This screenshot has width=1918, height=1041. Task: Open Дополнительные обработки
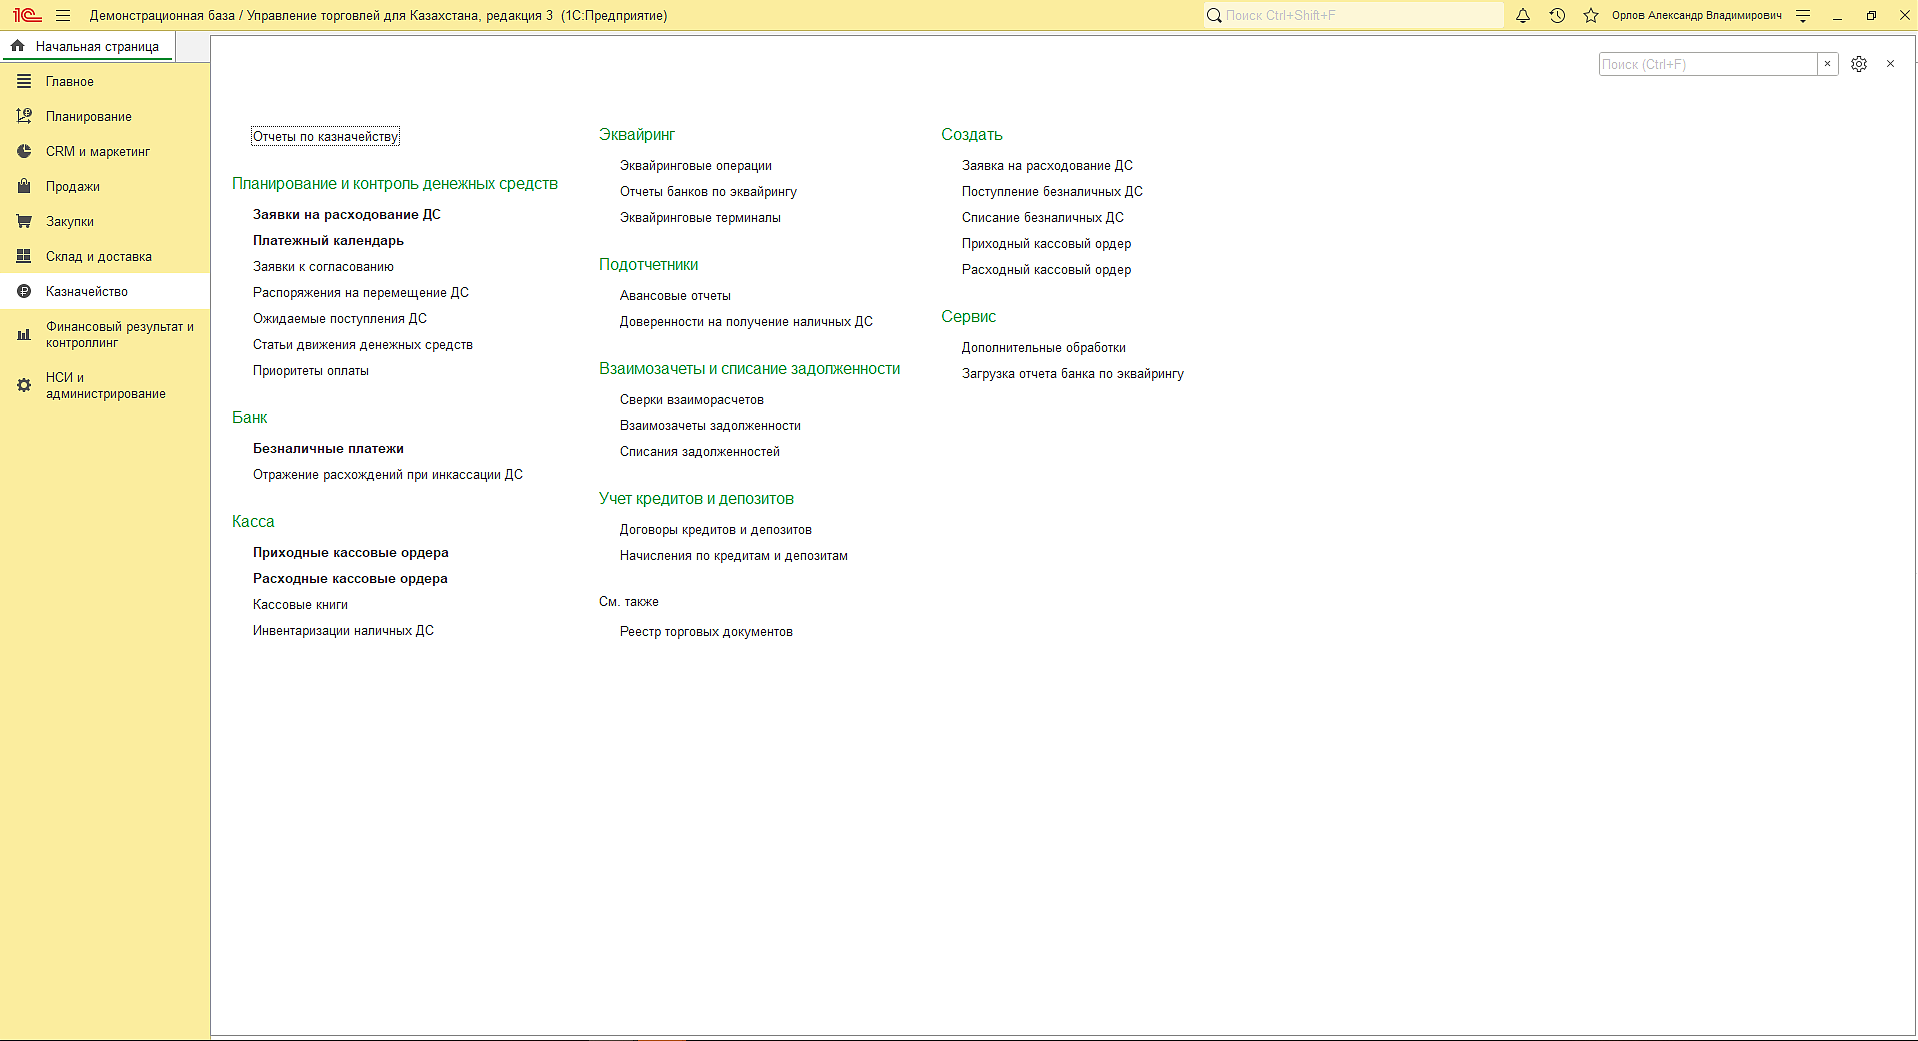click(1043, 347)
